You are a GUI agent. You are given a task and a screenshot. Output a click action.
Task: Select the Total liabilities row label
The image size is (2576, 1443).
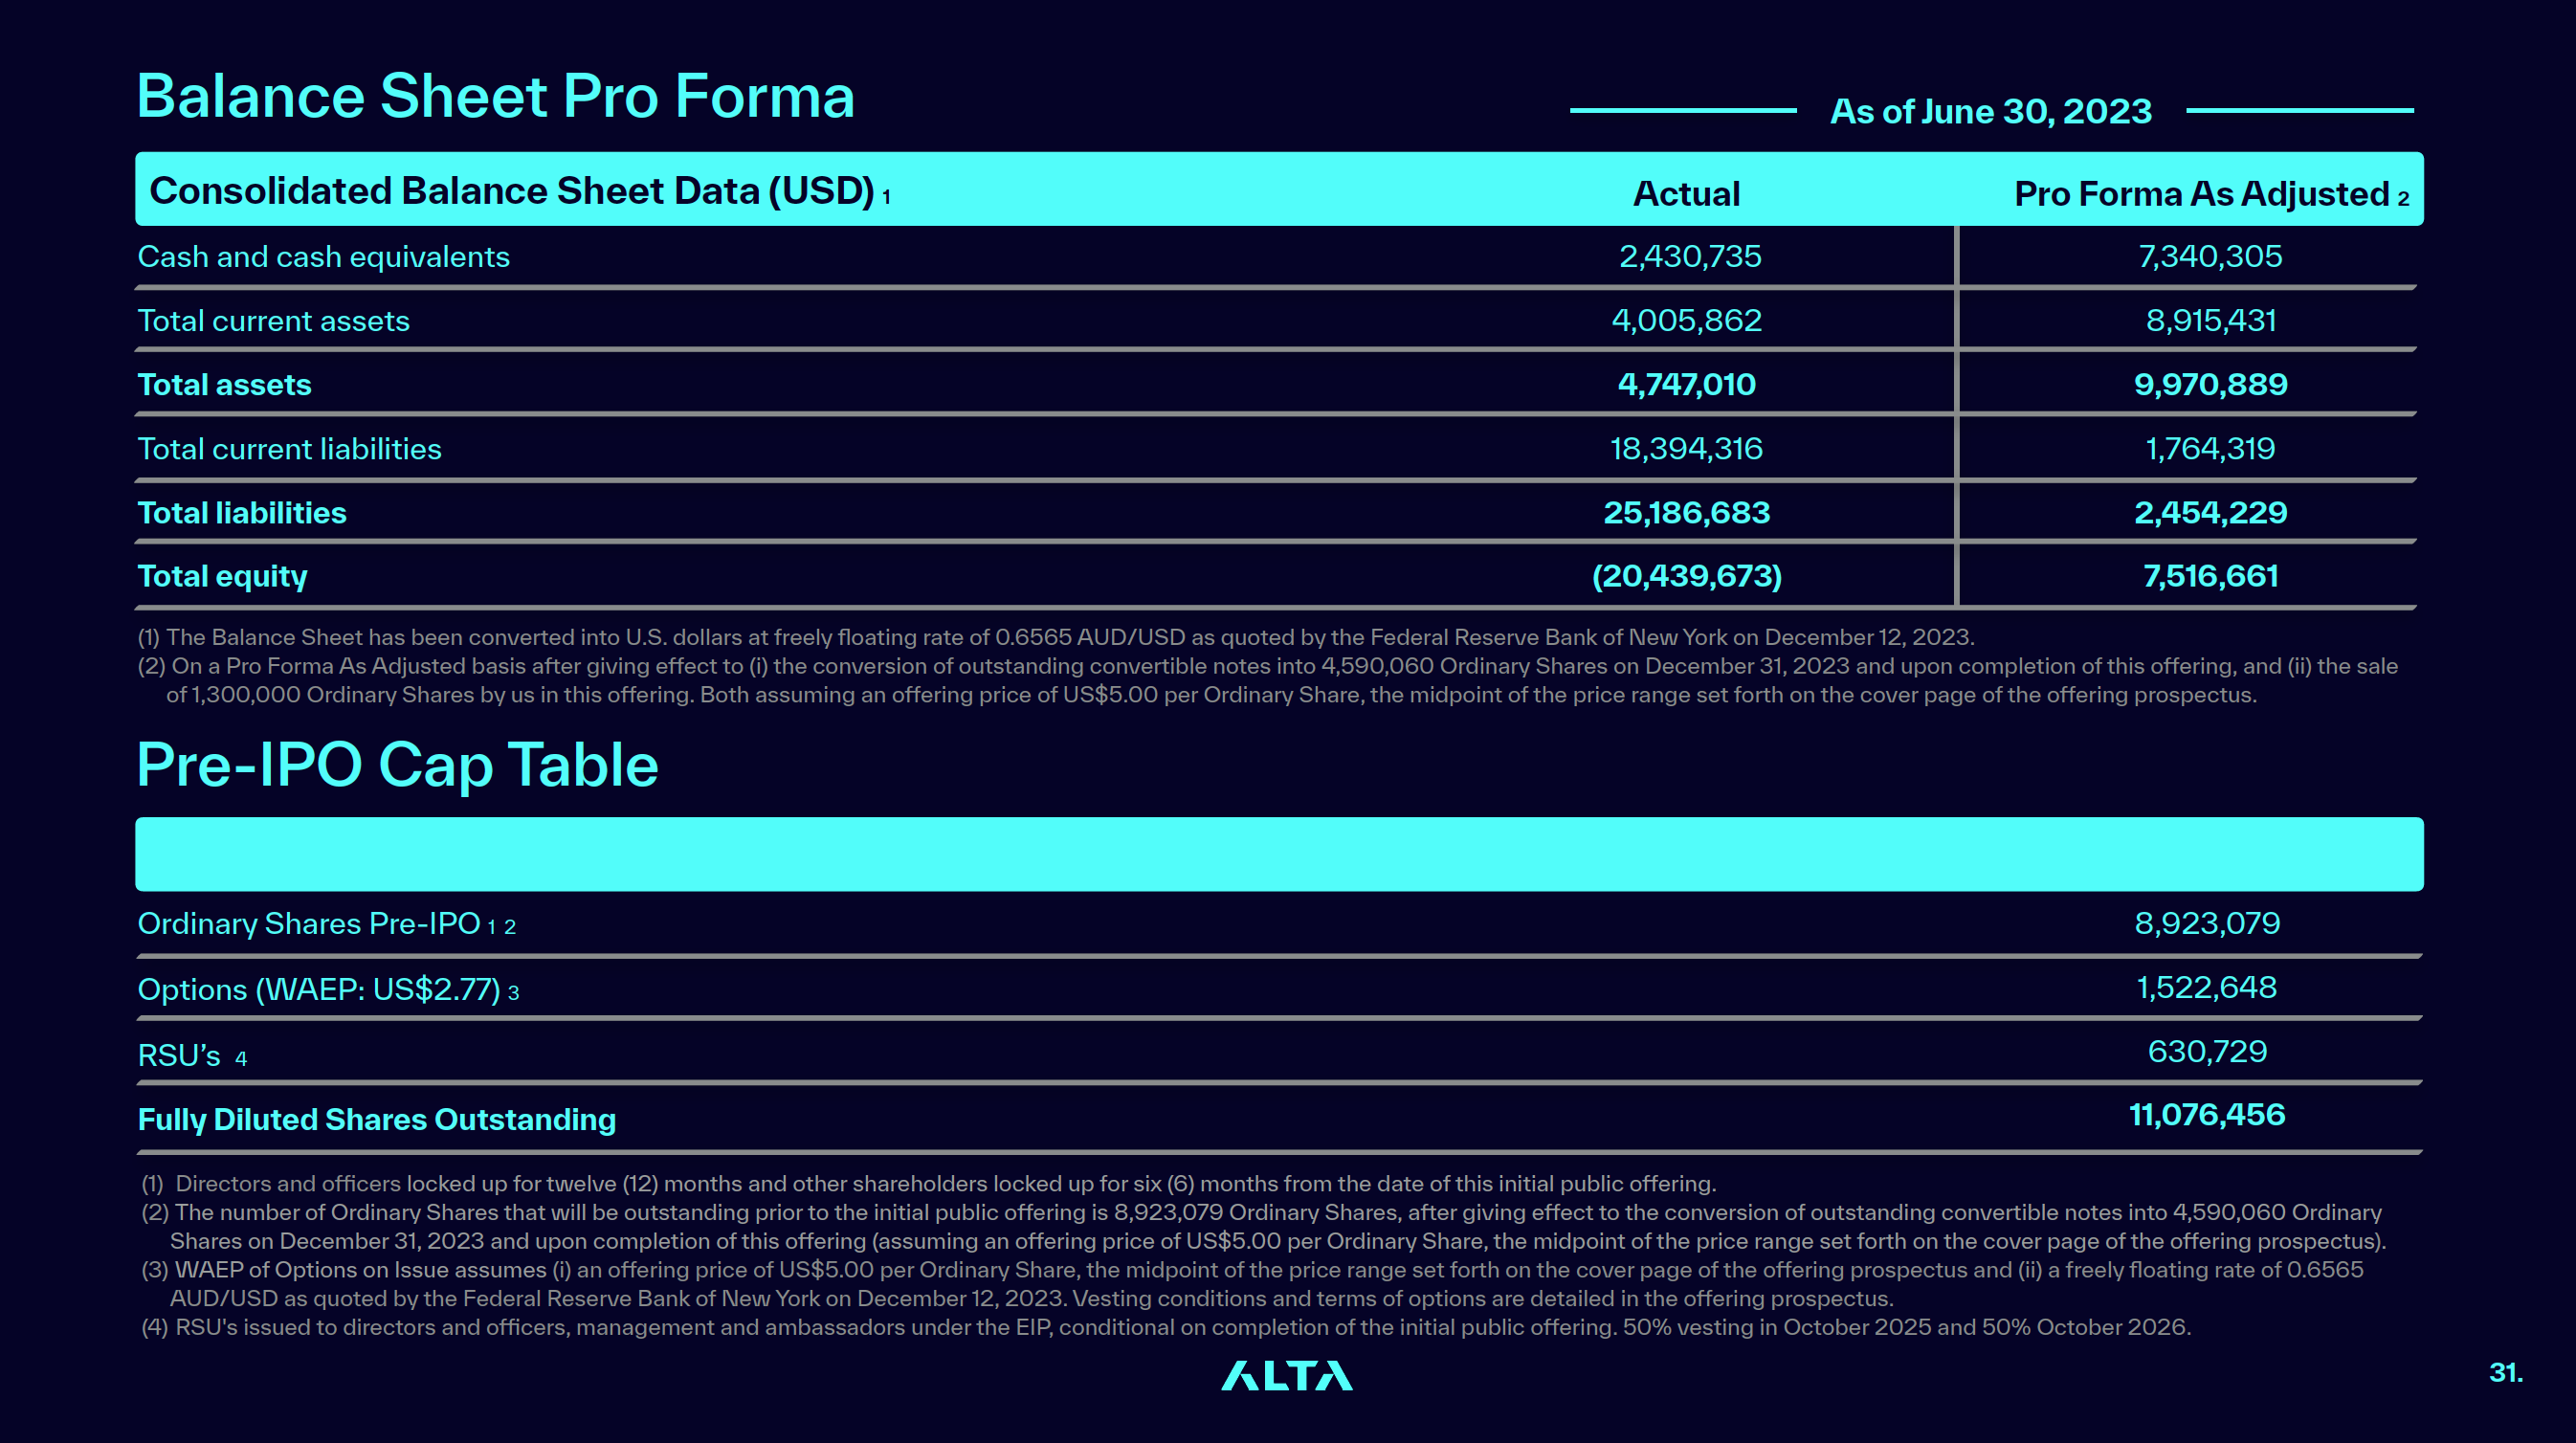pos(242,513)
